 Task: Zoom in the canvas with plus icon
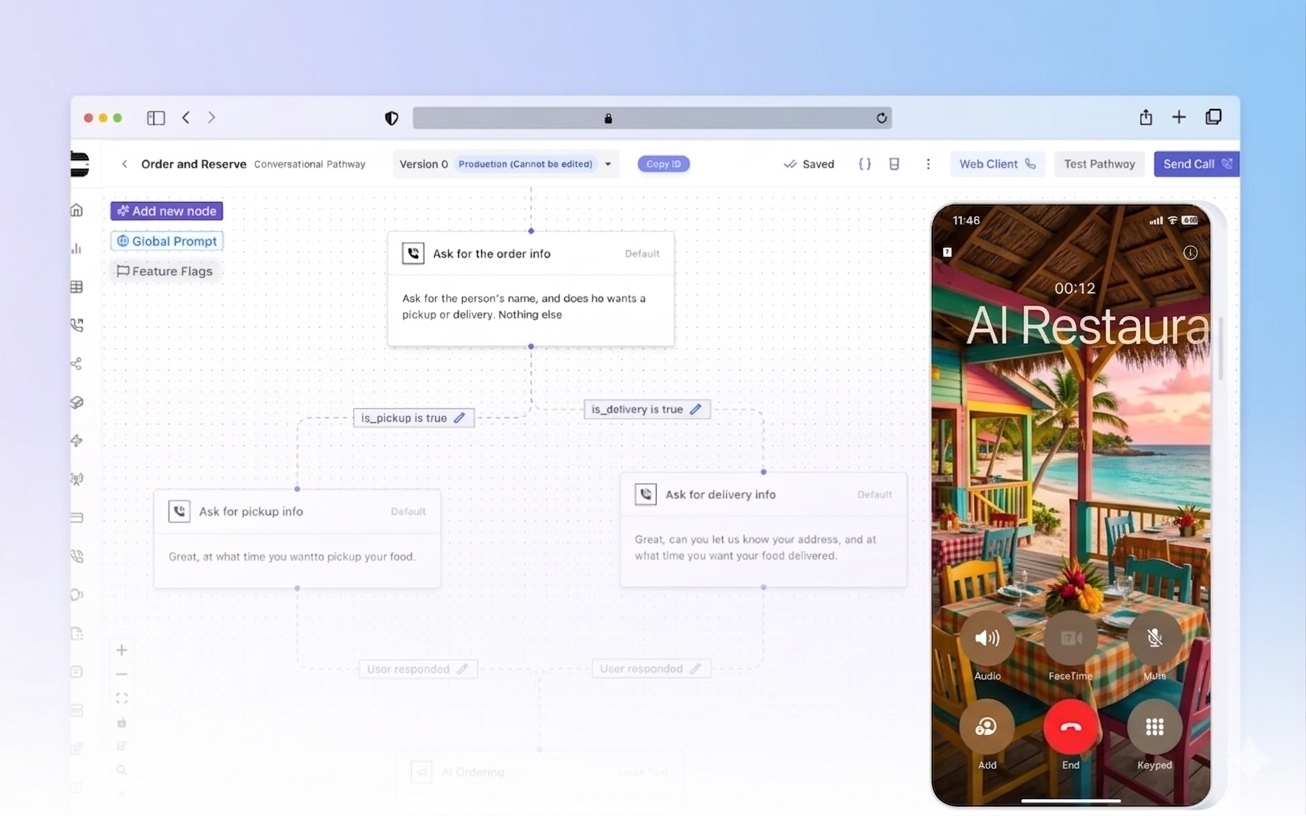coord(121,650)
